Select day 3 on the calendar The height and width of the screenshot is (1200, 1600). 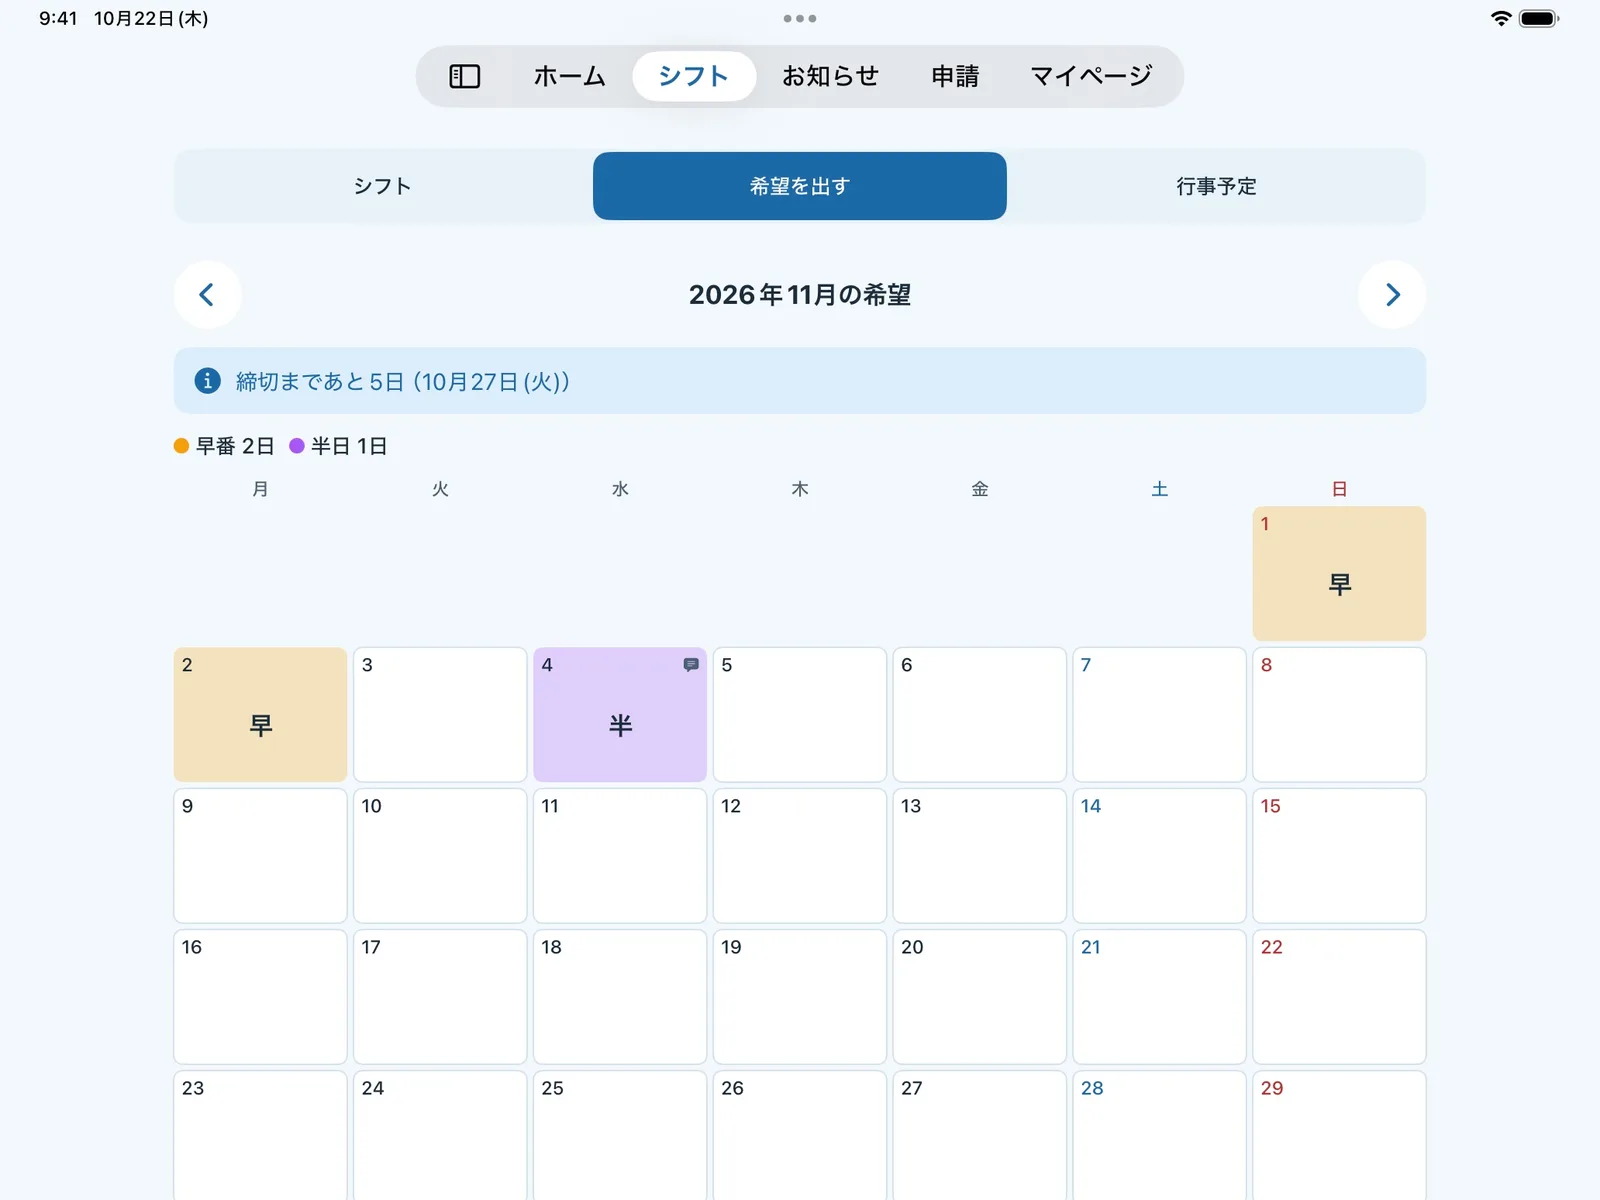tap(440, 714)
